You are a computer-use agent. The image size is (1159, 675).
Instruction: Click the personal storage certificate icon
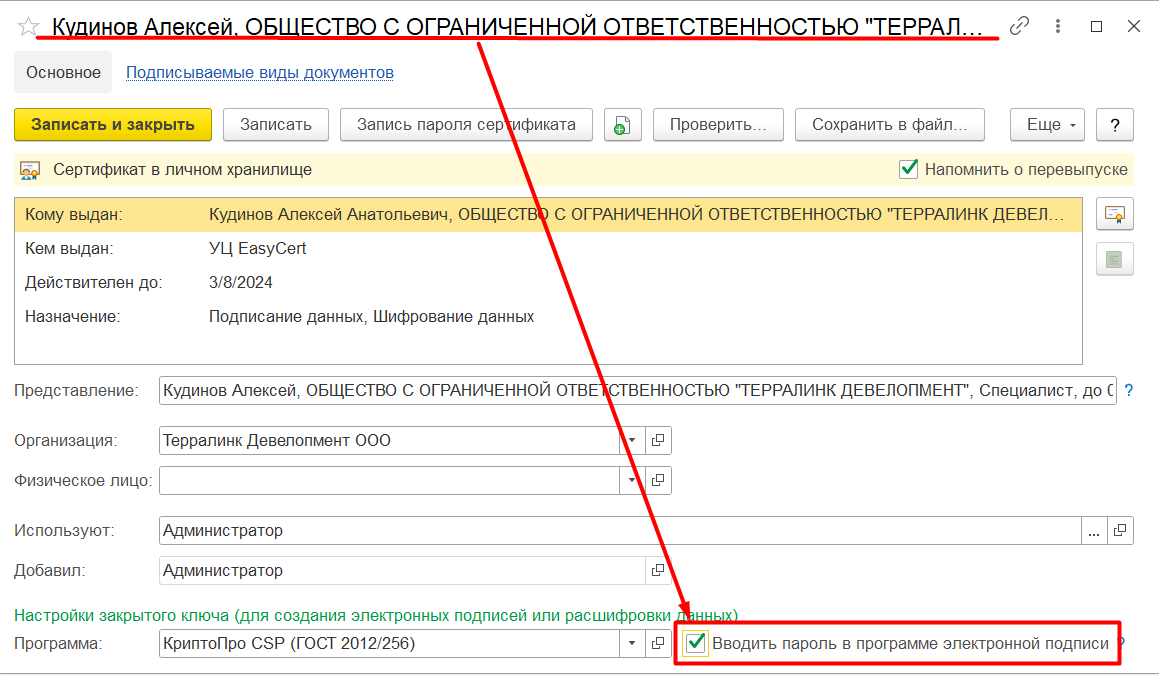[30, 170]
